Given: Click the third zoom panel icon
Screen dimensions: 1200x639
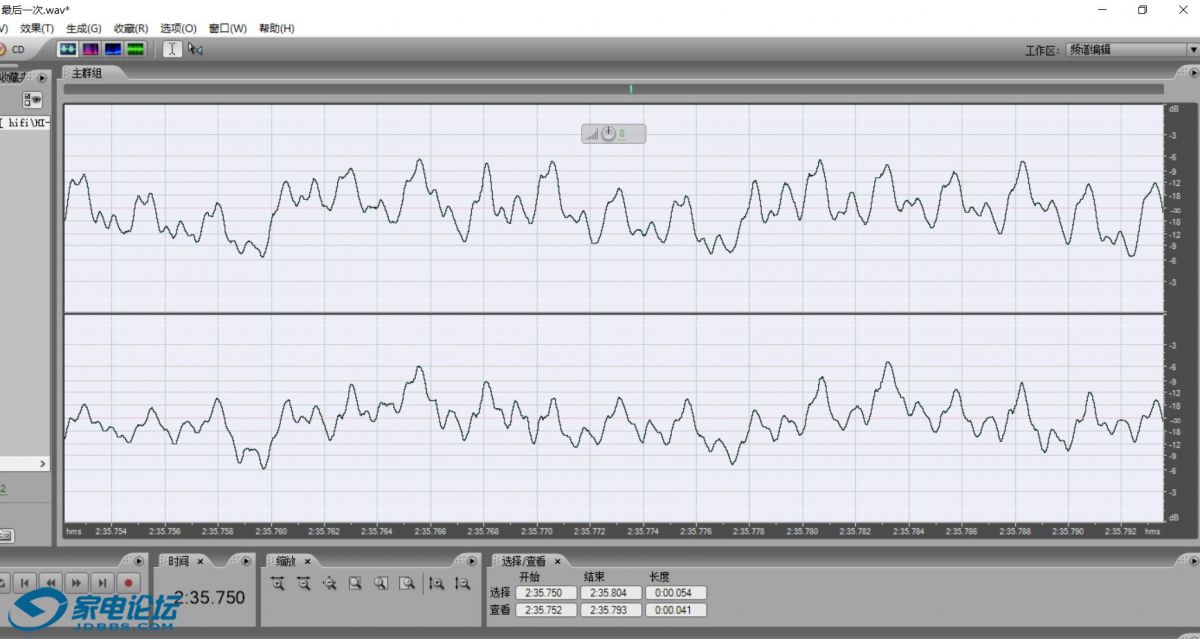Looking at the screenshot, I should [329, 583].
